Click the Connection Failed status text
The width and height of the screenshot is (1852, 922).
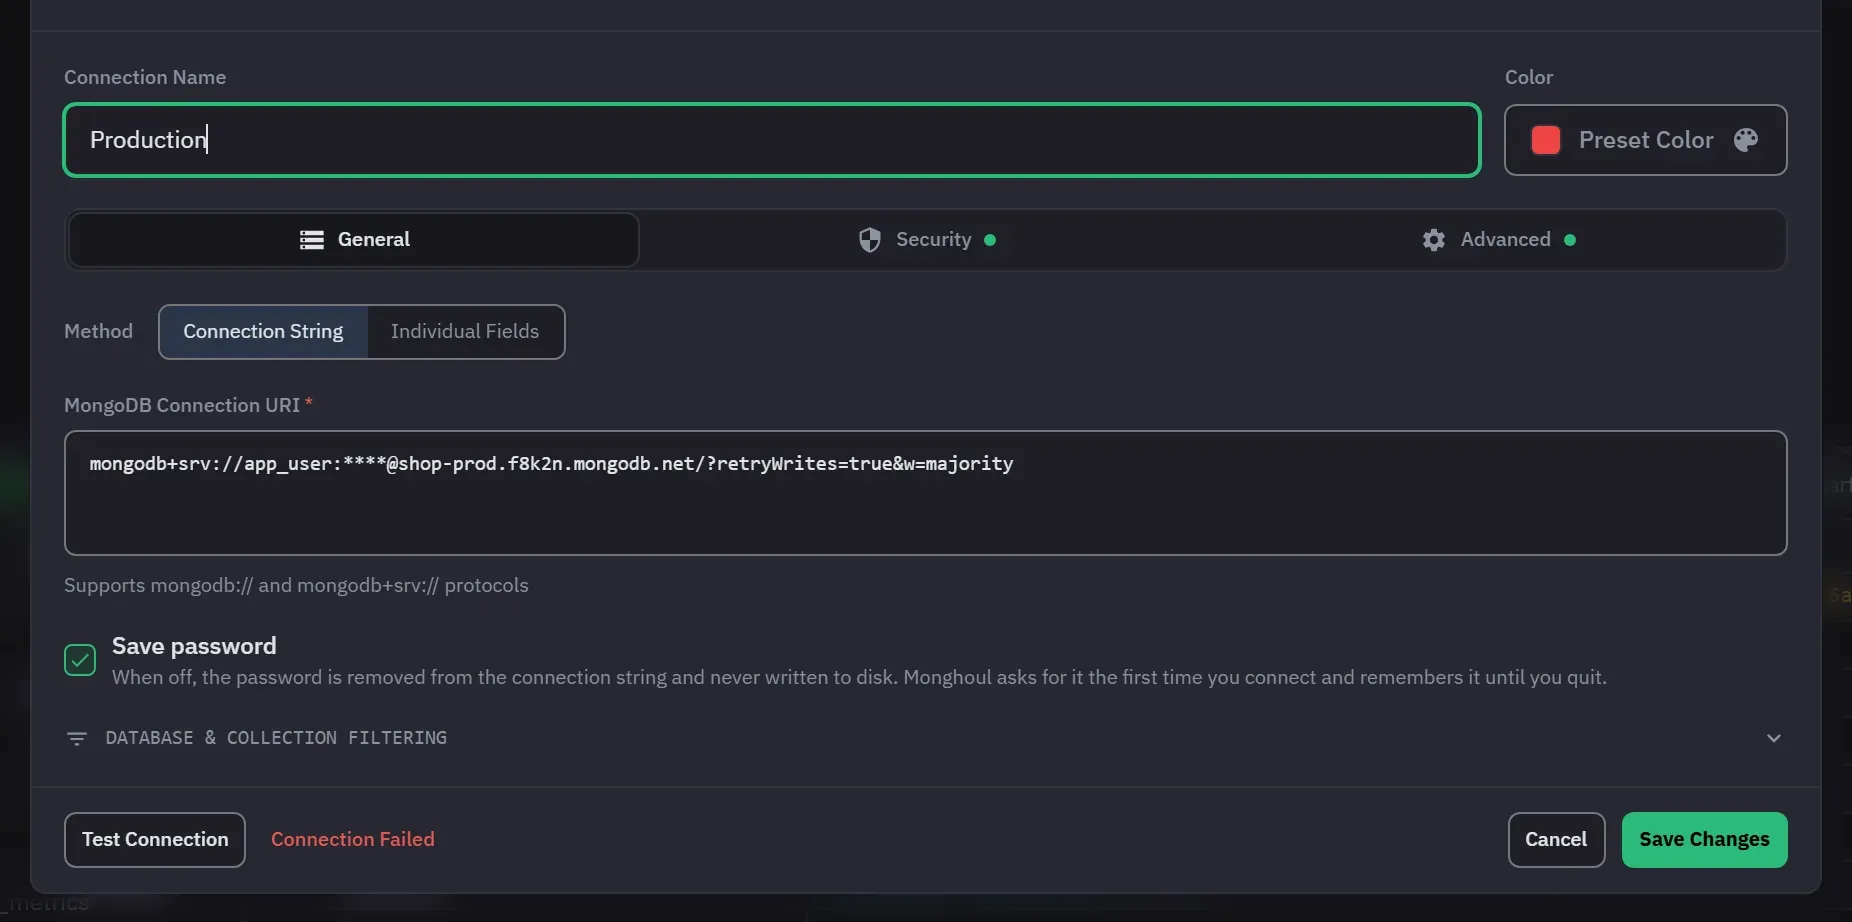(x=353, y=840)
